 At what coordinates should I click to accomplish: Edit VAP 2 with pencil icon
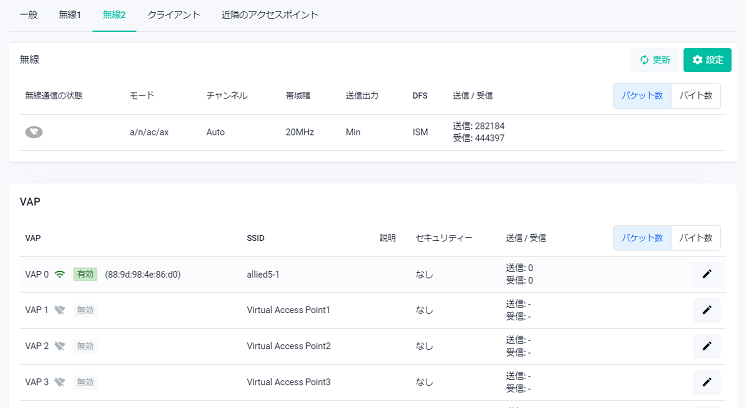(x=707, y=346)
